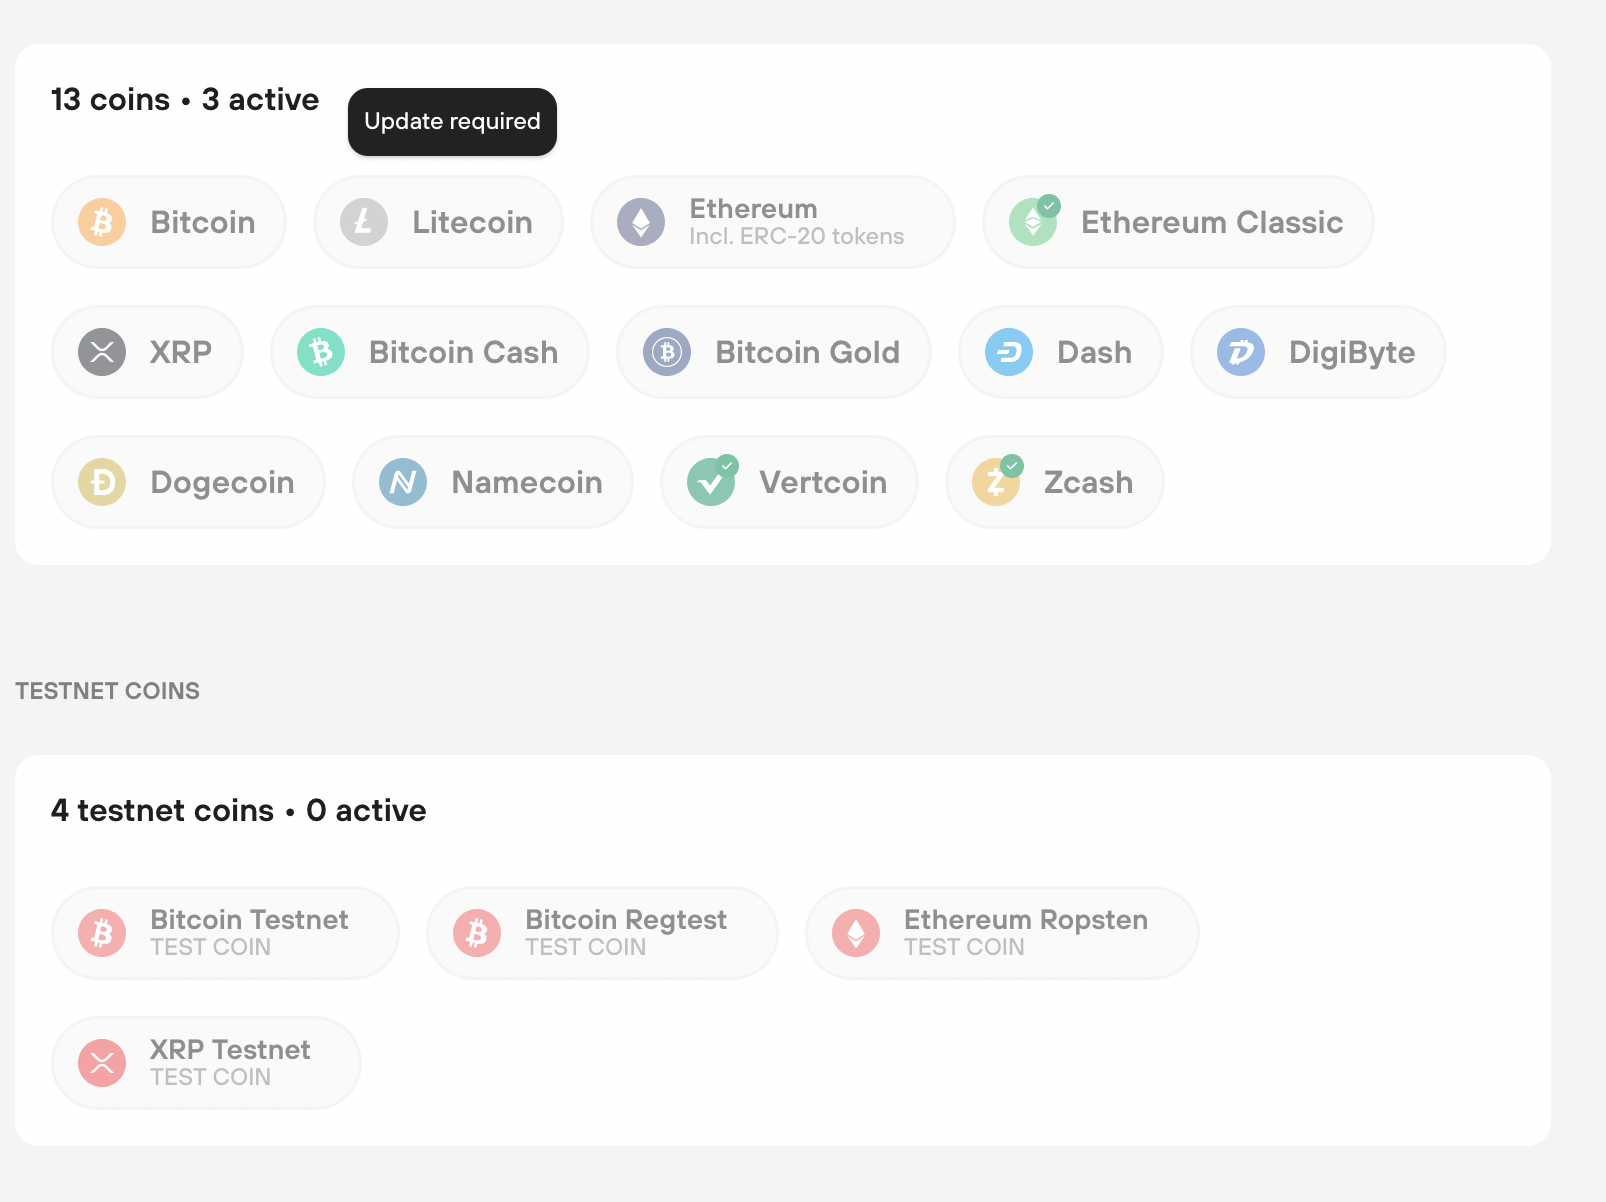The height and width of the screenshot is (1202, 1606).
Task: Click the Dogecoin icon
Action: [102, 482]
